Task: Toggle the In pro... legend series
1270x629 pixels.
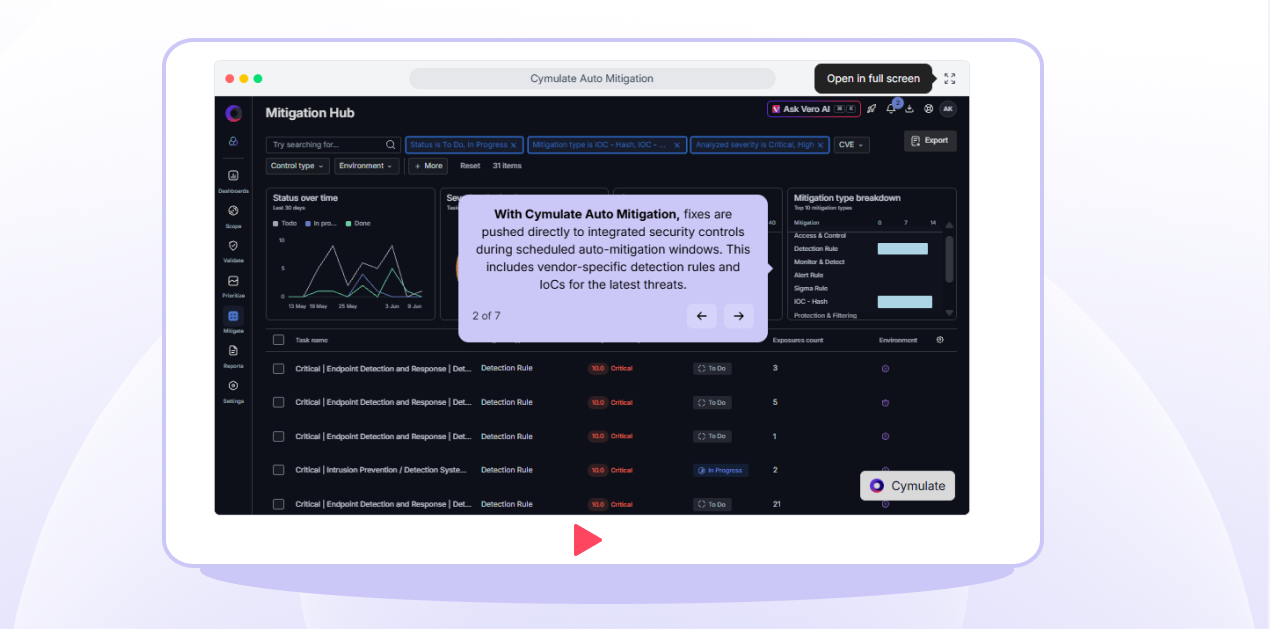Action: tap(322, 223)
